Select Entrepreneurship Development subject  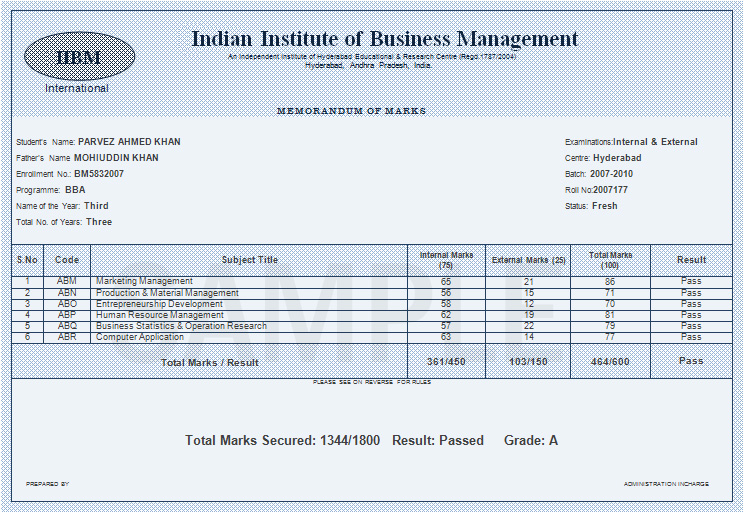pos(159,304)
